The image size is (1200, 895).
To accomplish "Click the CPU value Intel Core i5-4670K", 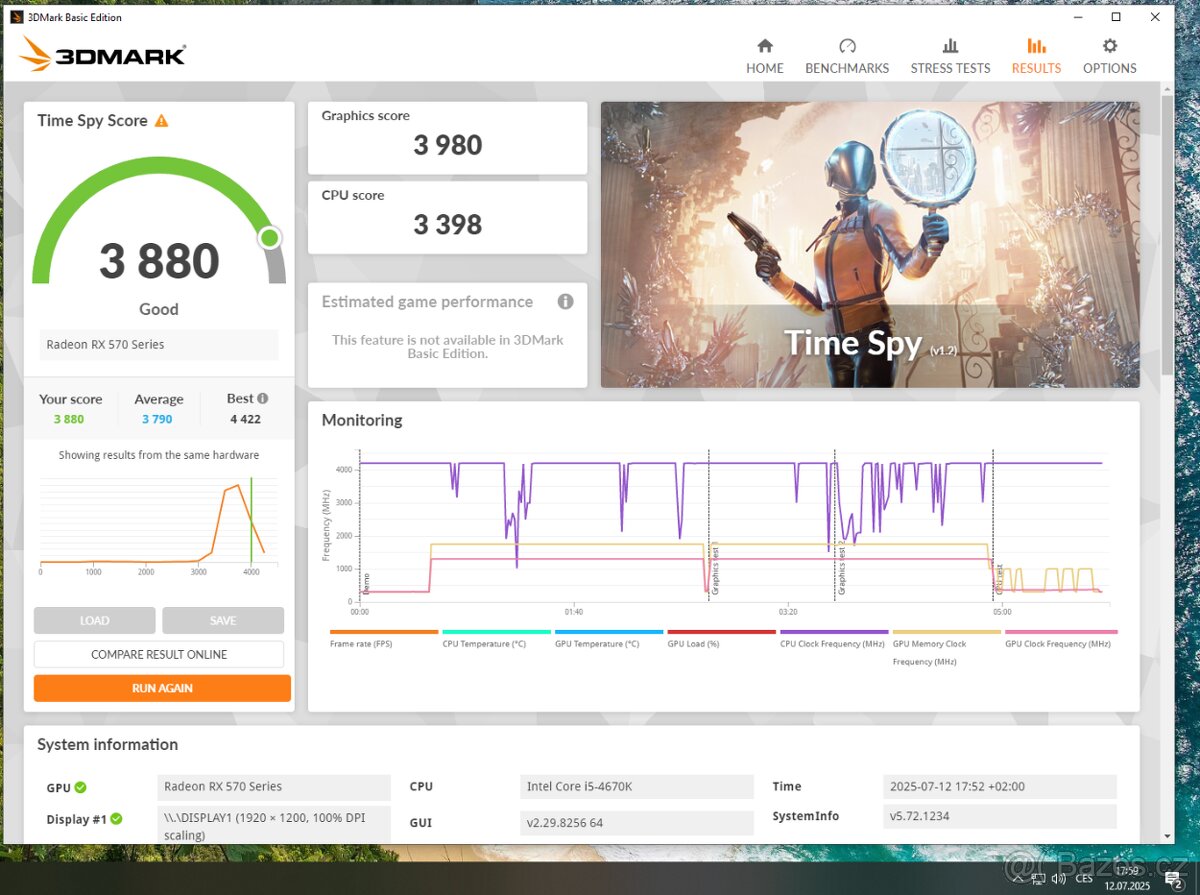I will point(637,787).
